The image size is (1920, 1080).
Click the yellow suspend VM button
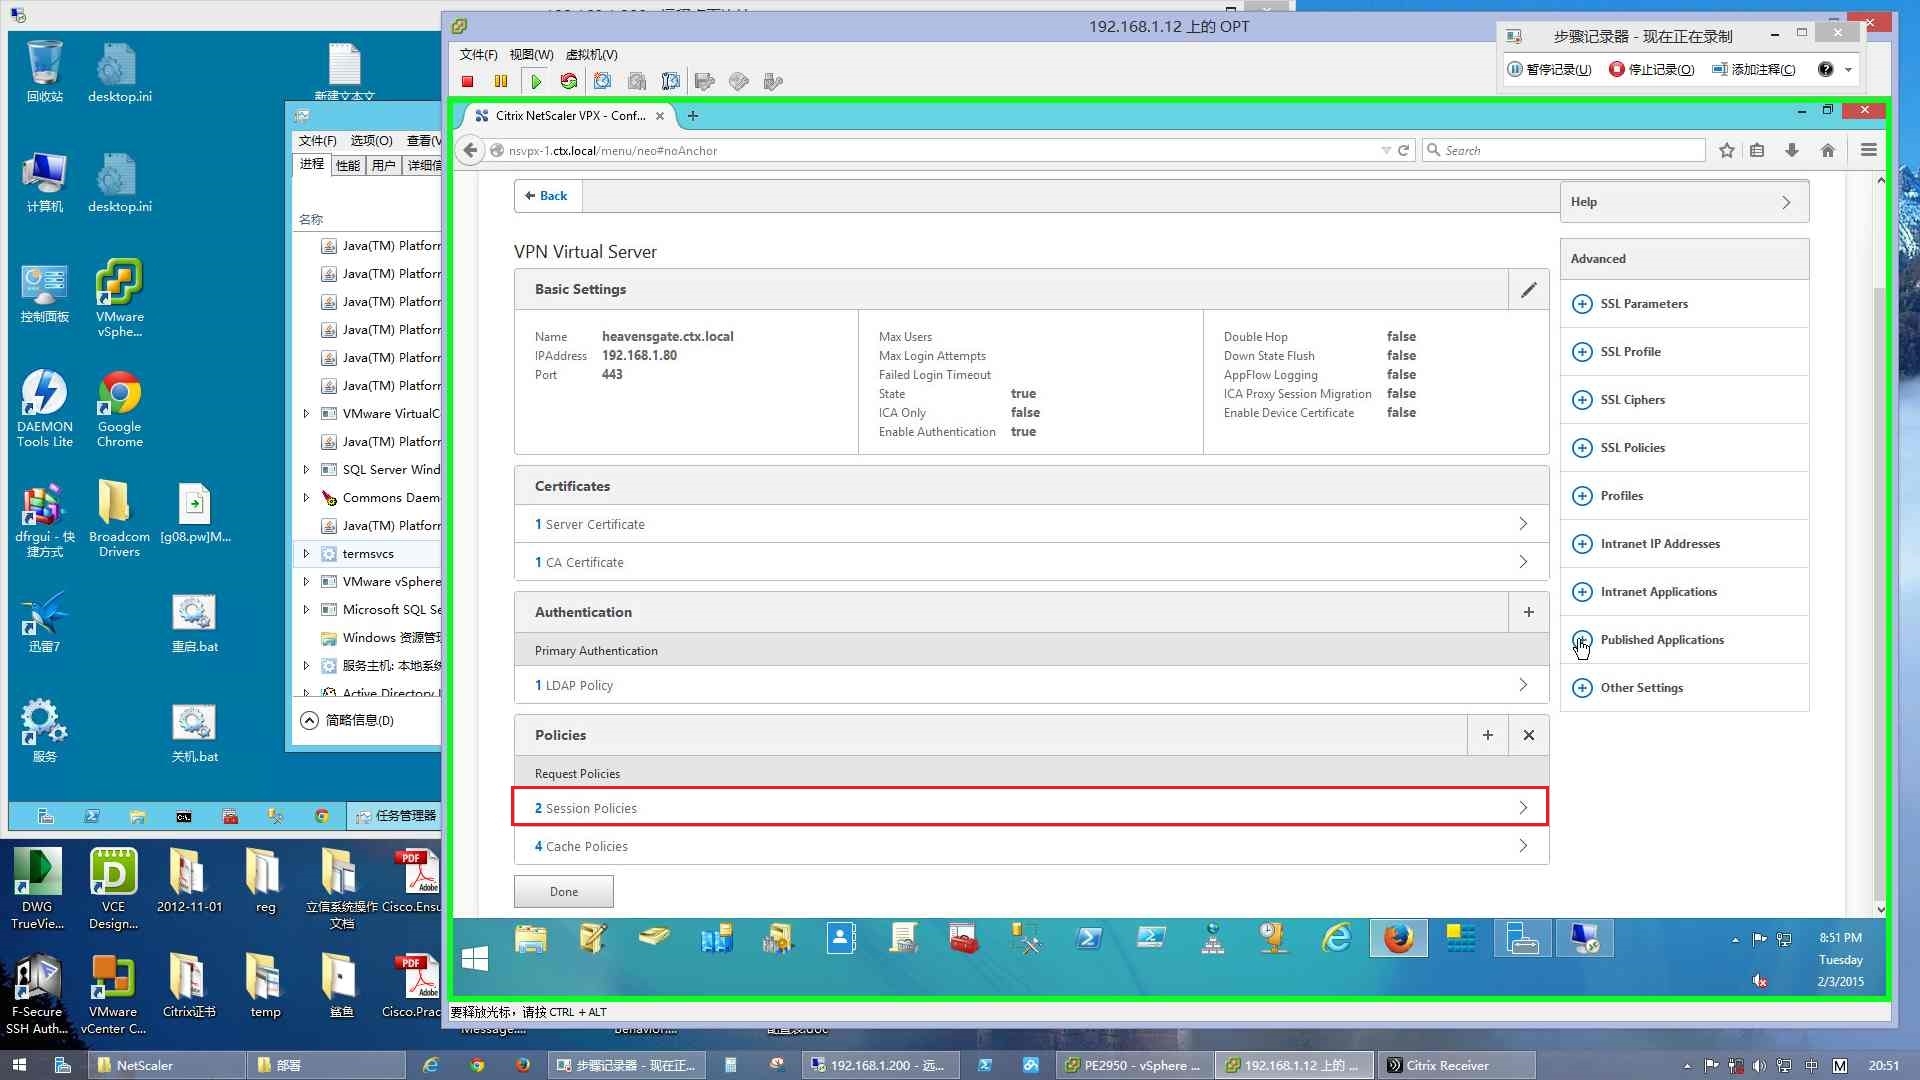[x=501, y=81]
